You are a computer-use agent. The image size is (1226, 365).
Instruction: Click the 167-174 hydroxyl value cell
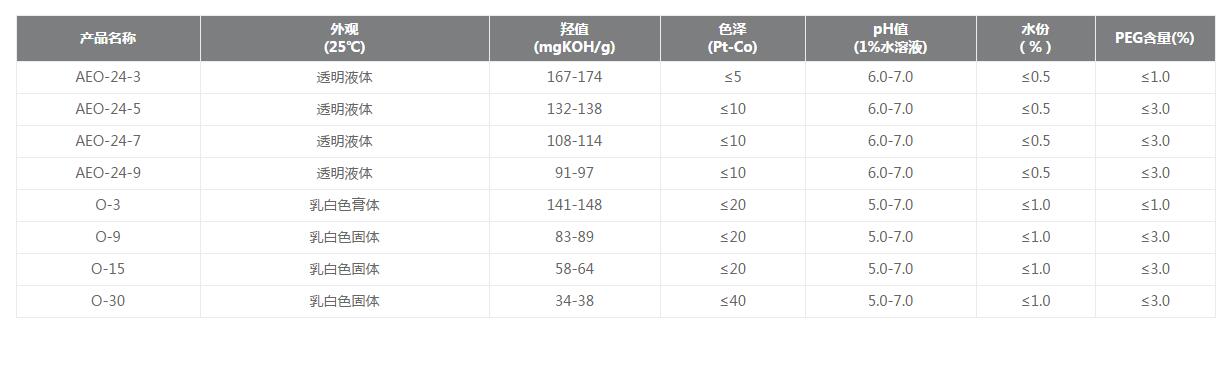pyautogui.click(x=575, y=77)
